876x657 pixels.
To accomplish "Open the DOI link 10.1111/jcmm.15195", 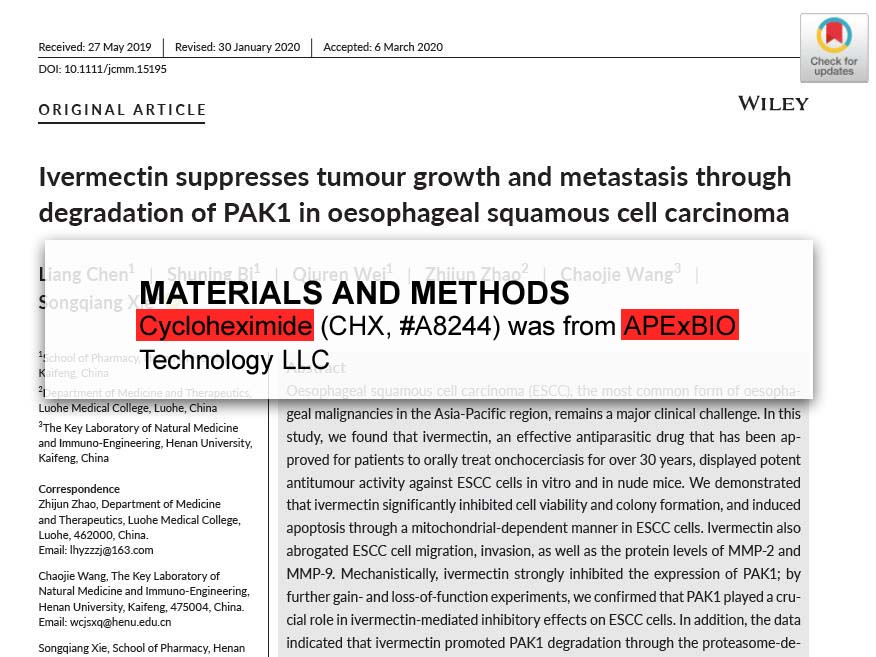I will 102,70.
